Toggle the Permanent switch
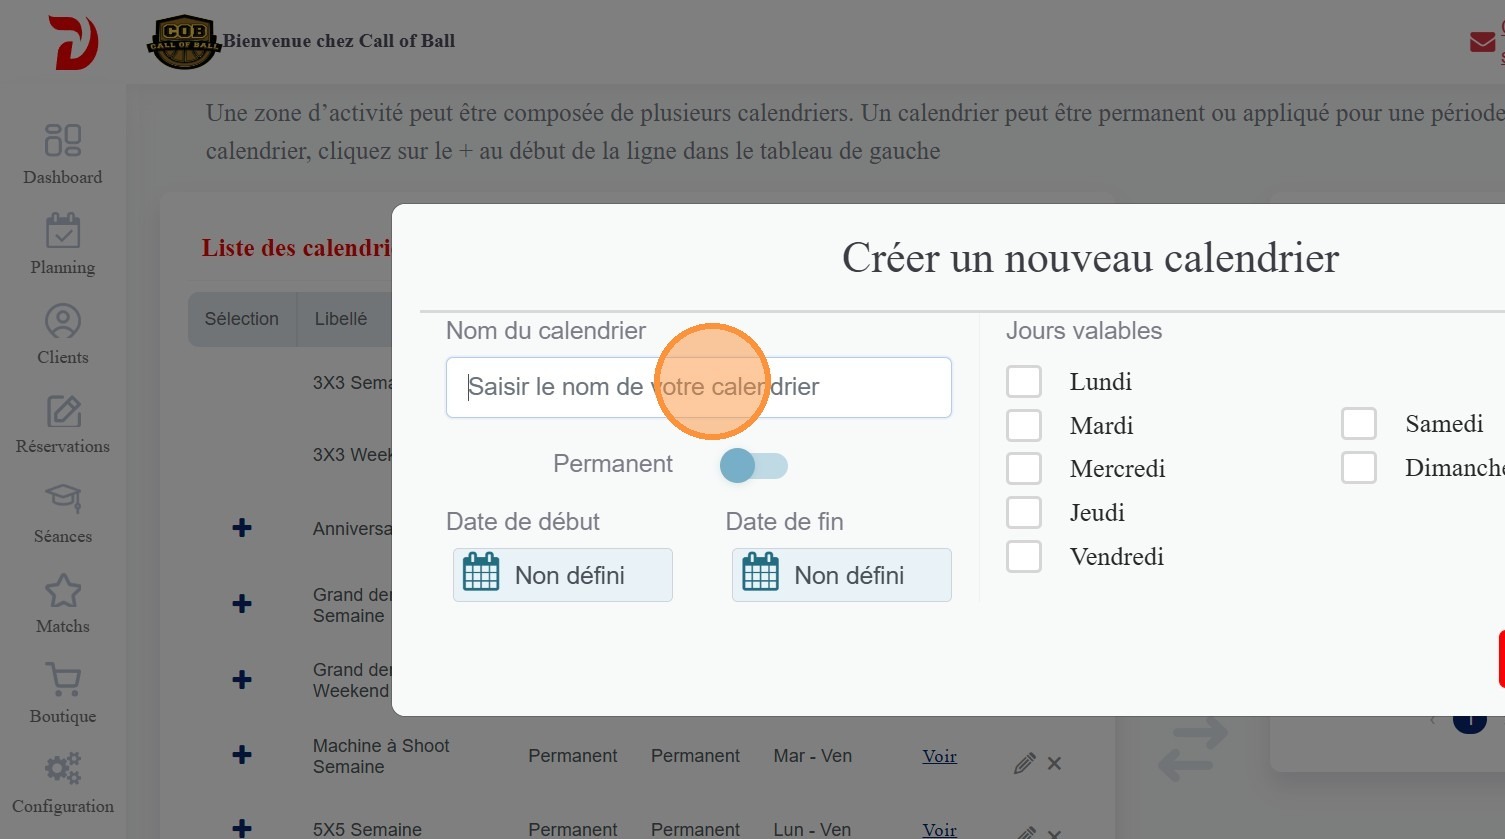Image resolution: width=1505 pixels, height=839 pixels. point(754,465)
